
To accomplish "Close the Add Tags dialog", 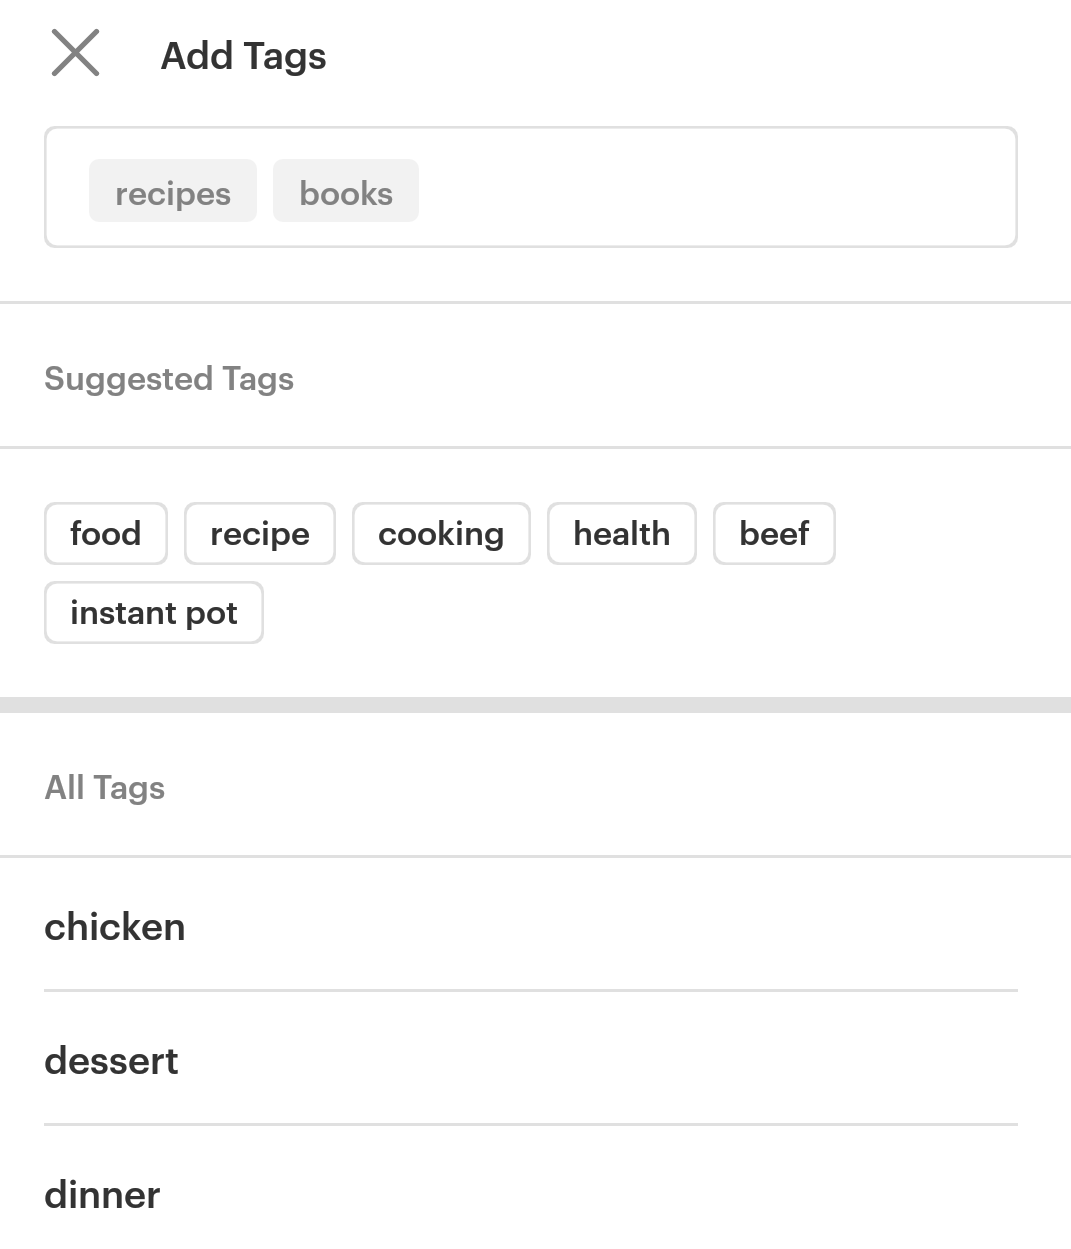I will 75,53.
